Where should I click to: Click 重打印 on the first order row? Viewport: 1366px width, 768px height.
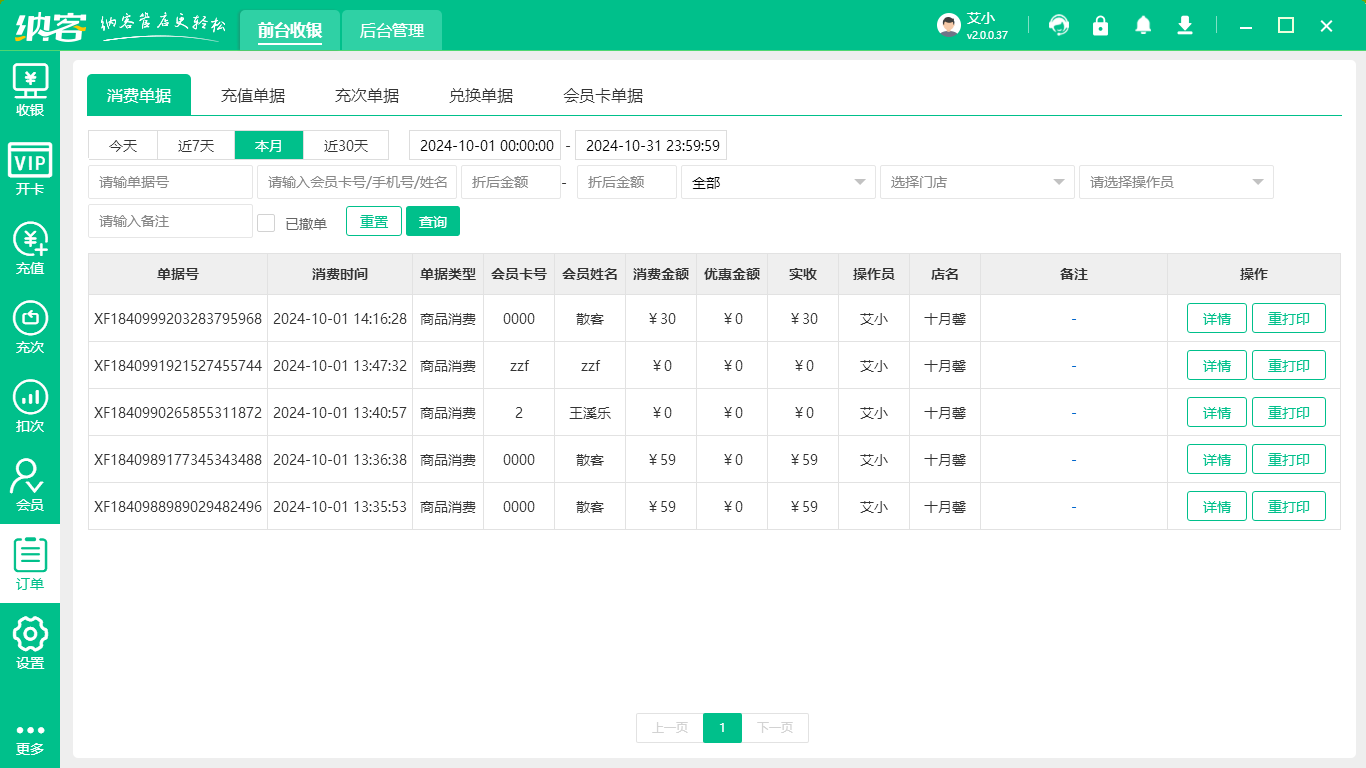coord(1289,318)
